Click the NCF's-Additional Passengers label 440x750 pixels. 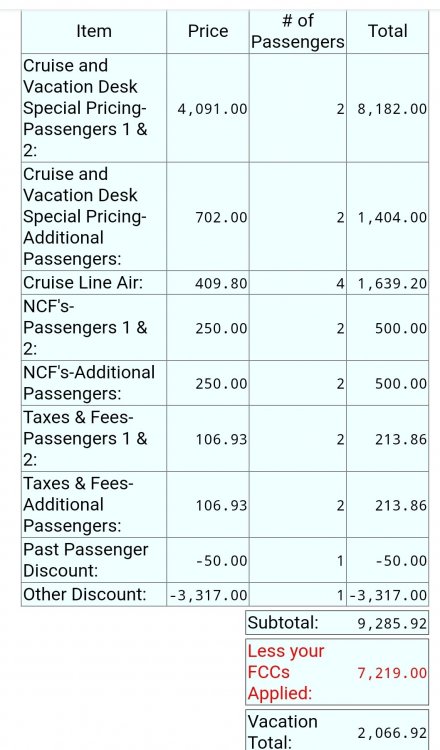pos(89,383)
